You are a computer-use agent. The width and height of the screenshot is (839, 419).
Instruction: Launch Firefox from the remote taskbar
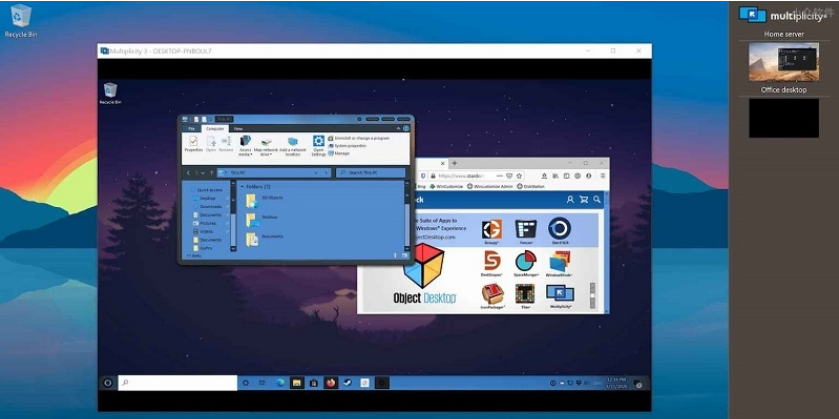pos(328,383)
